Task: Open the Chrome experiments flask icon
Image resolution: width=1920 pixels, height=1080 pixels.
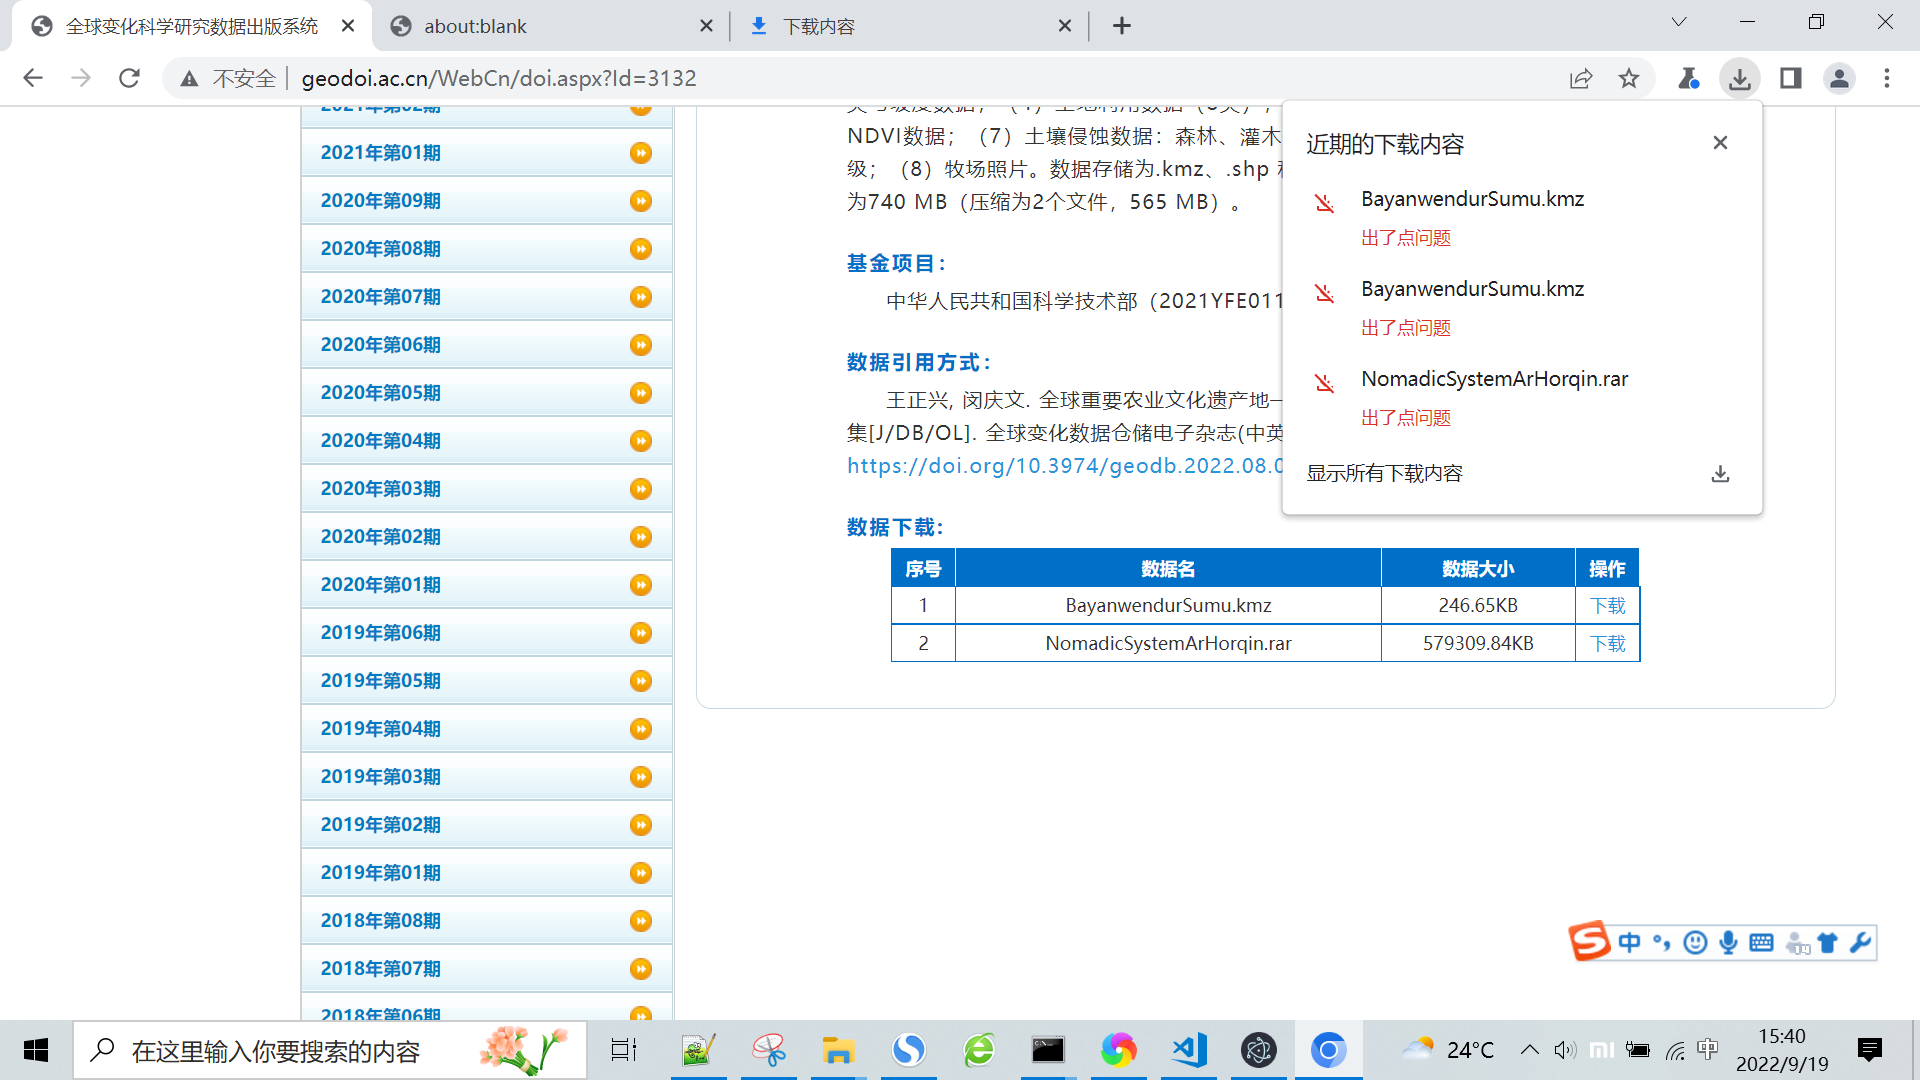Action: coord(1689,78)
